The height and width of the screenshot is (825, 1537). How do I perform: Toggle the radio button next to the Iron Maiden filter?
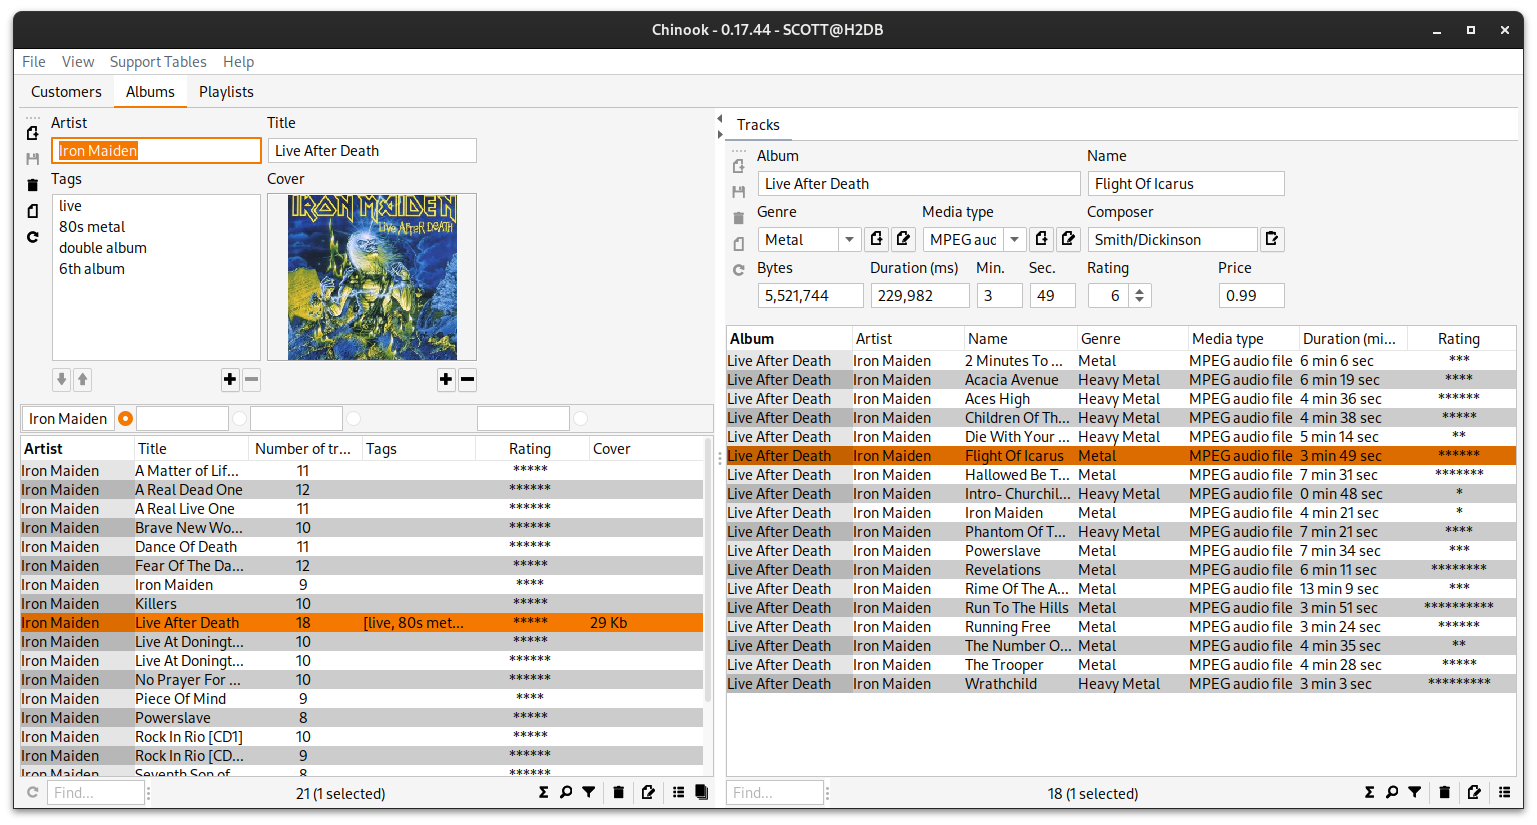pyautogui.click(x=125, y=419)
